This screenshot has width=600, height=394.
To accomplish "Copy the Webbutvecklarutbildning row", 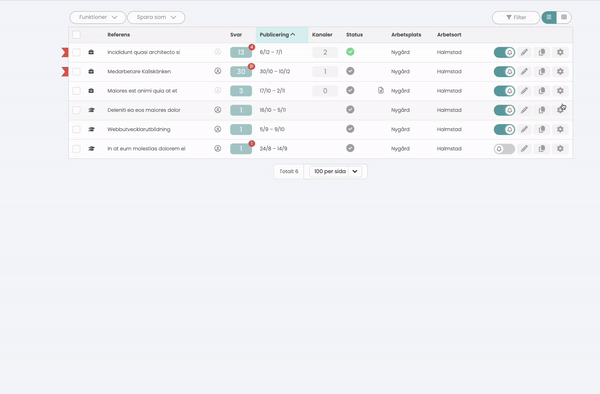I will point(542,129).
